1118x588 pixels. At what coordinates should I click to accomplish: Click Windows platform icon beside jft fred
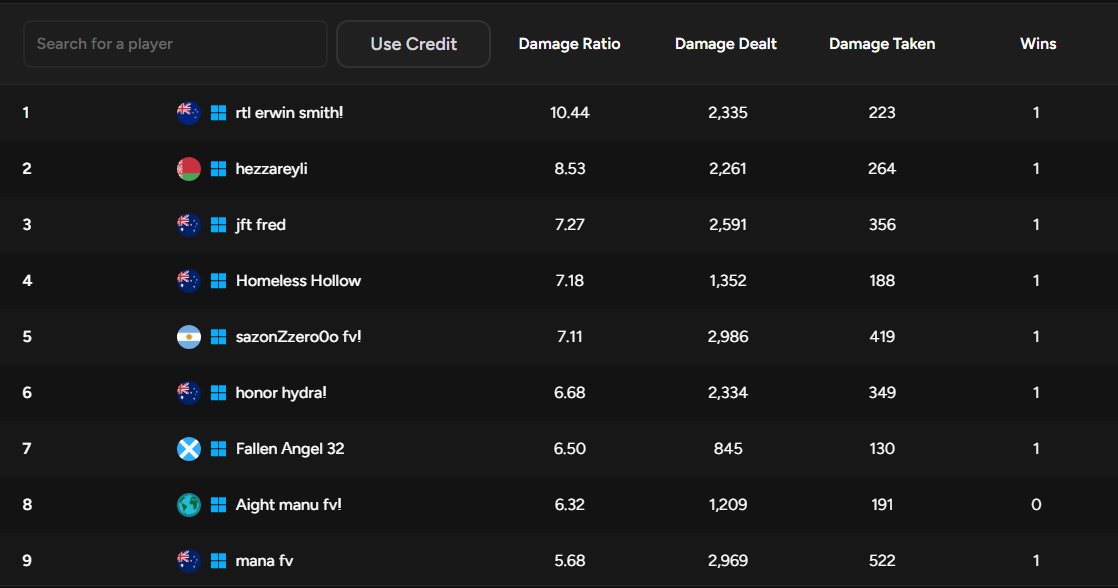click(218, 225)
